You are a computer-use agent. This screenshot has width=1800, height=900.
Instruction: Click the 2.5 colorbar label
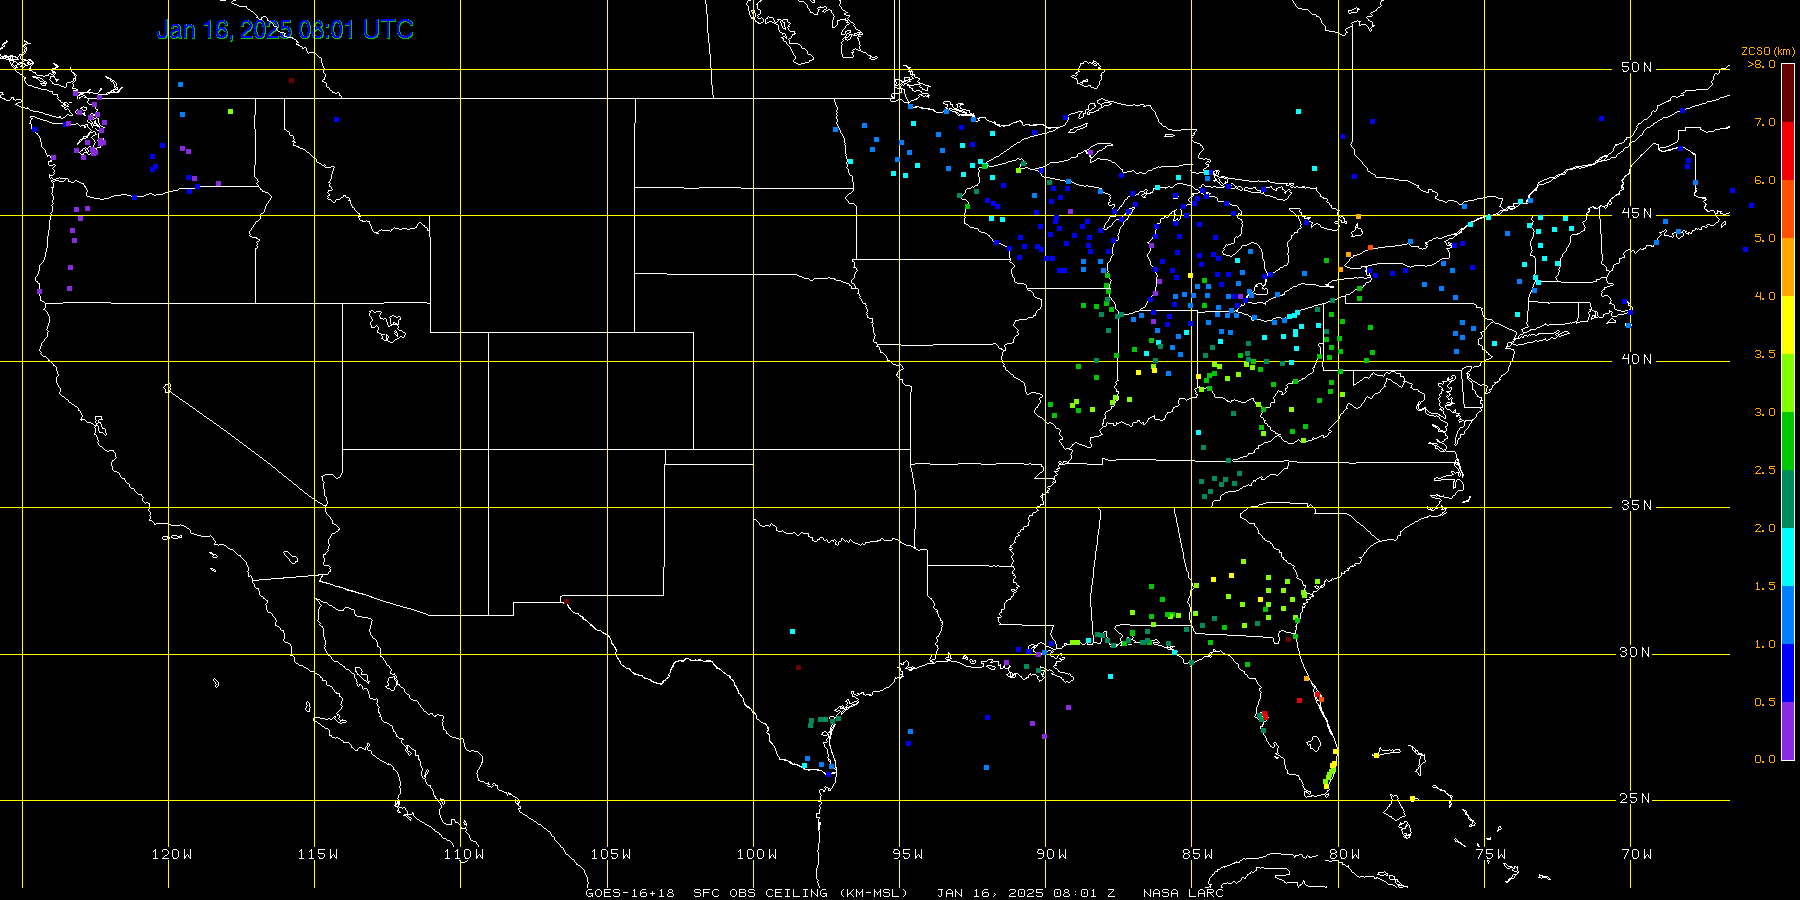click(x=1764, y=470)
